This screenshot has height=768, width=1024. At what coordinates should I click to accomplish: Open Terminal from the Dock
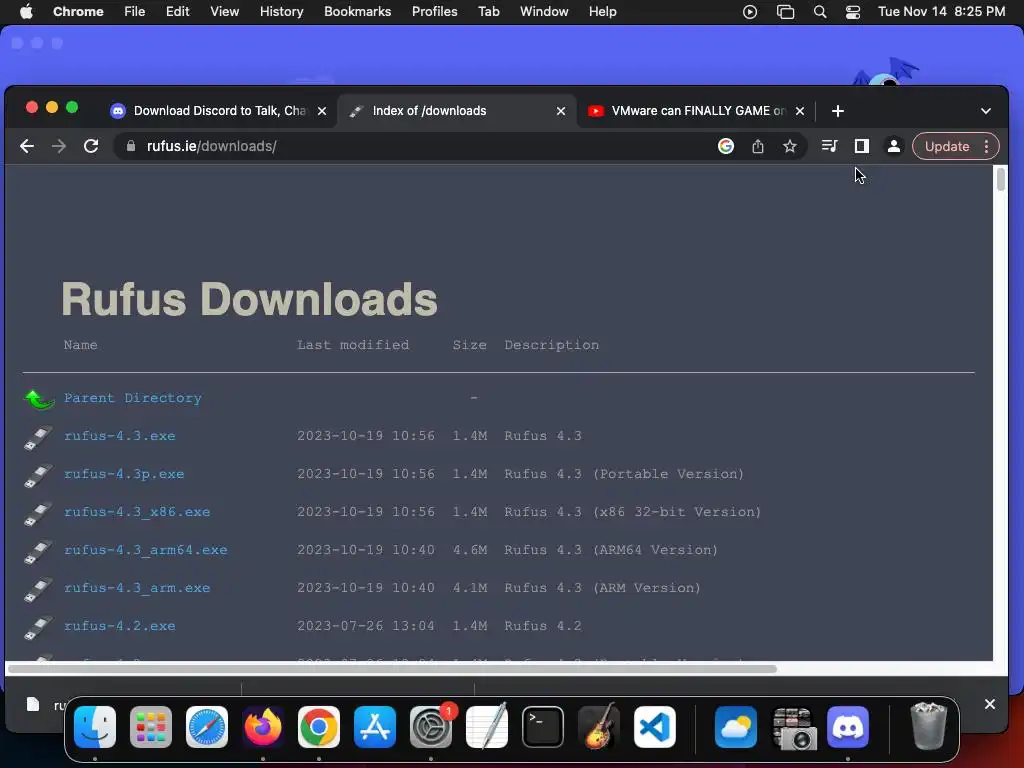[x=543, y=727]
